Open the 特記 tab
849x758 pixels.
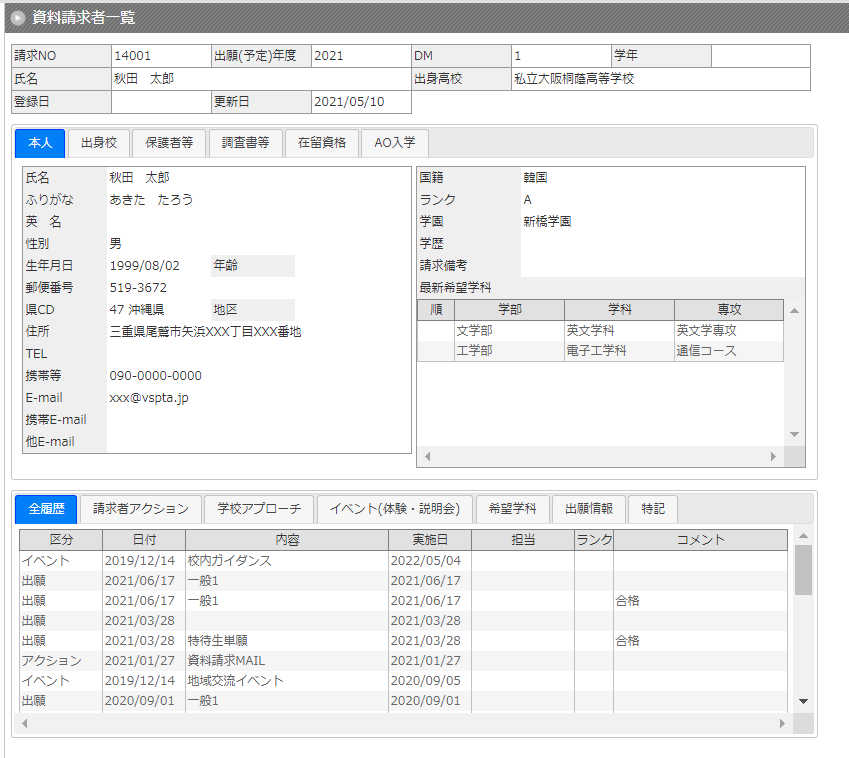(x=652, y=509)
